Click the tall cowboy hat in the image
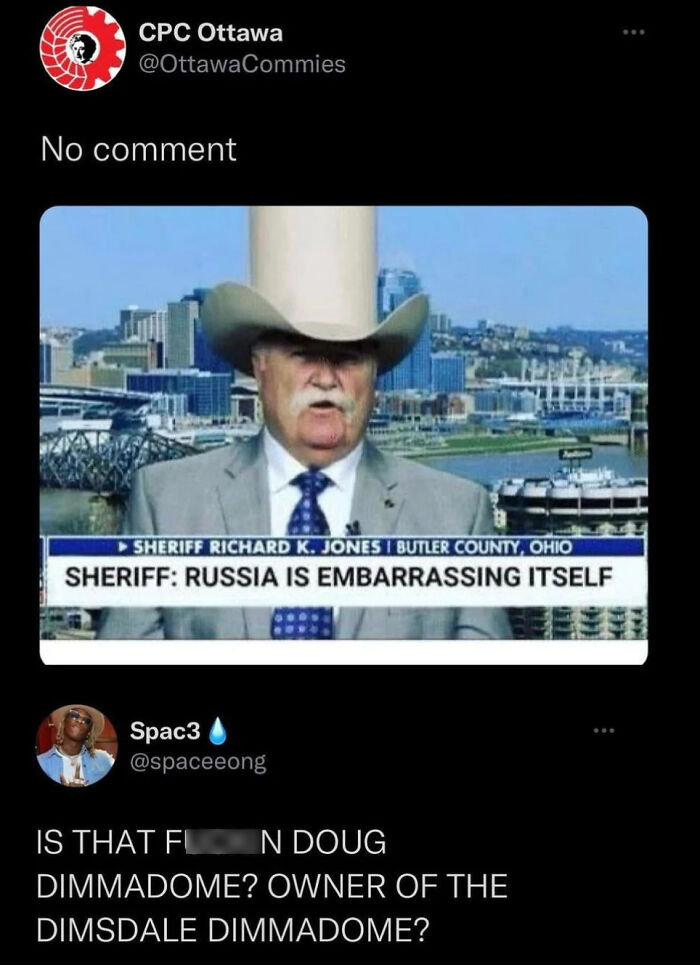700x965 pixels. coord(314,283)
